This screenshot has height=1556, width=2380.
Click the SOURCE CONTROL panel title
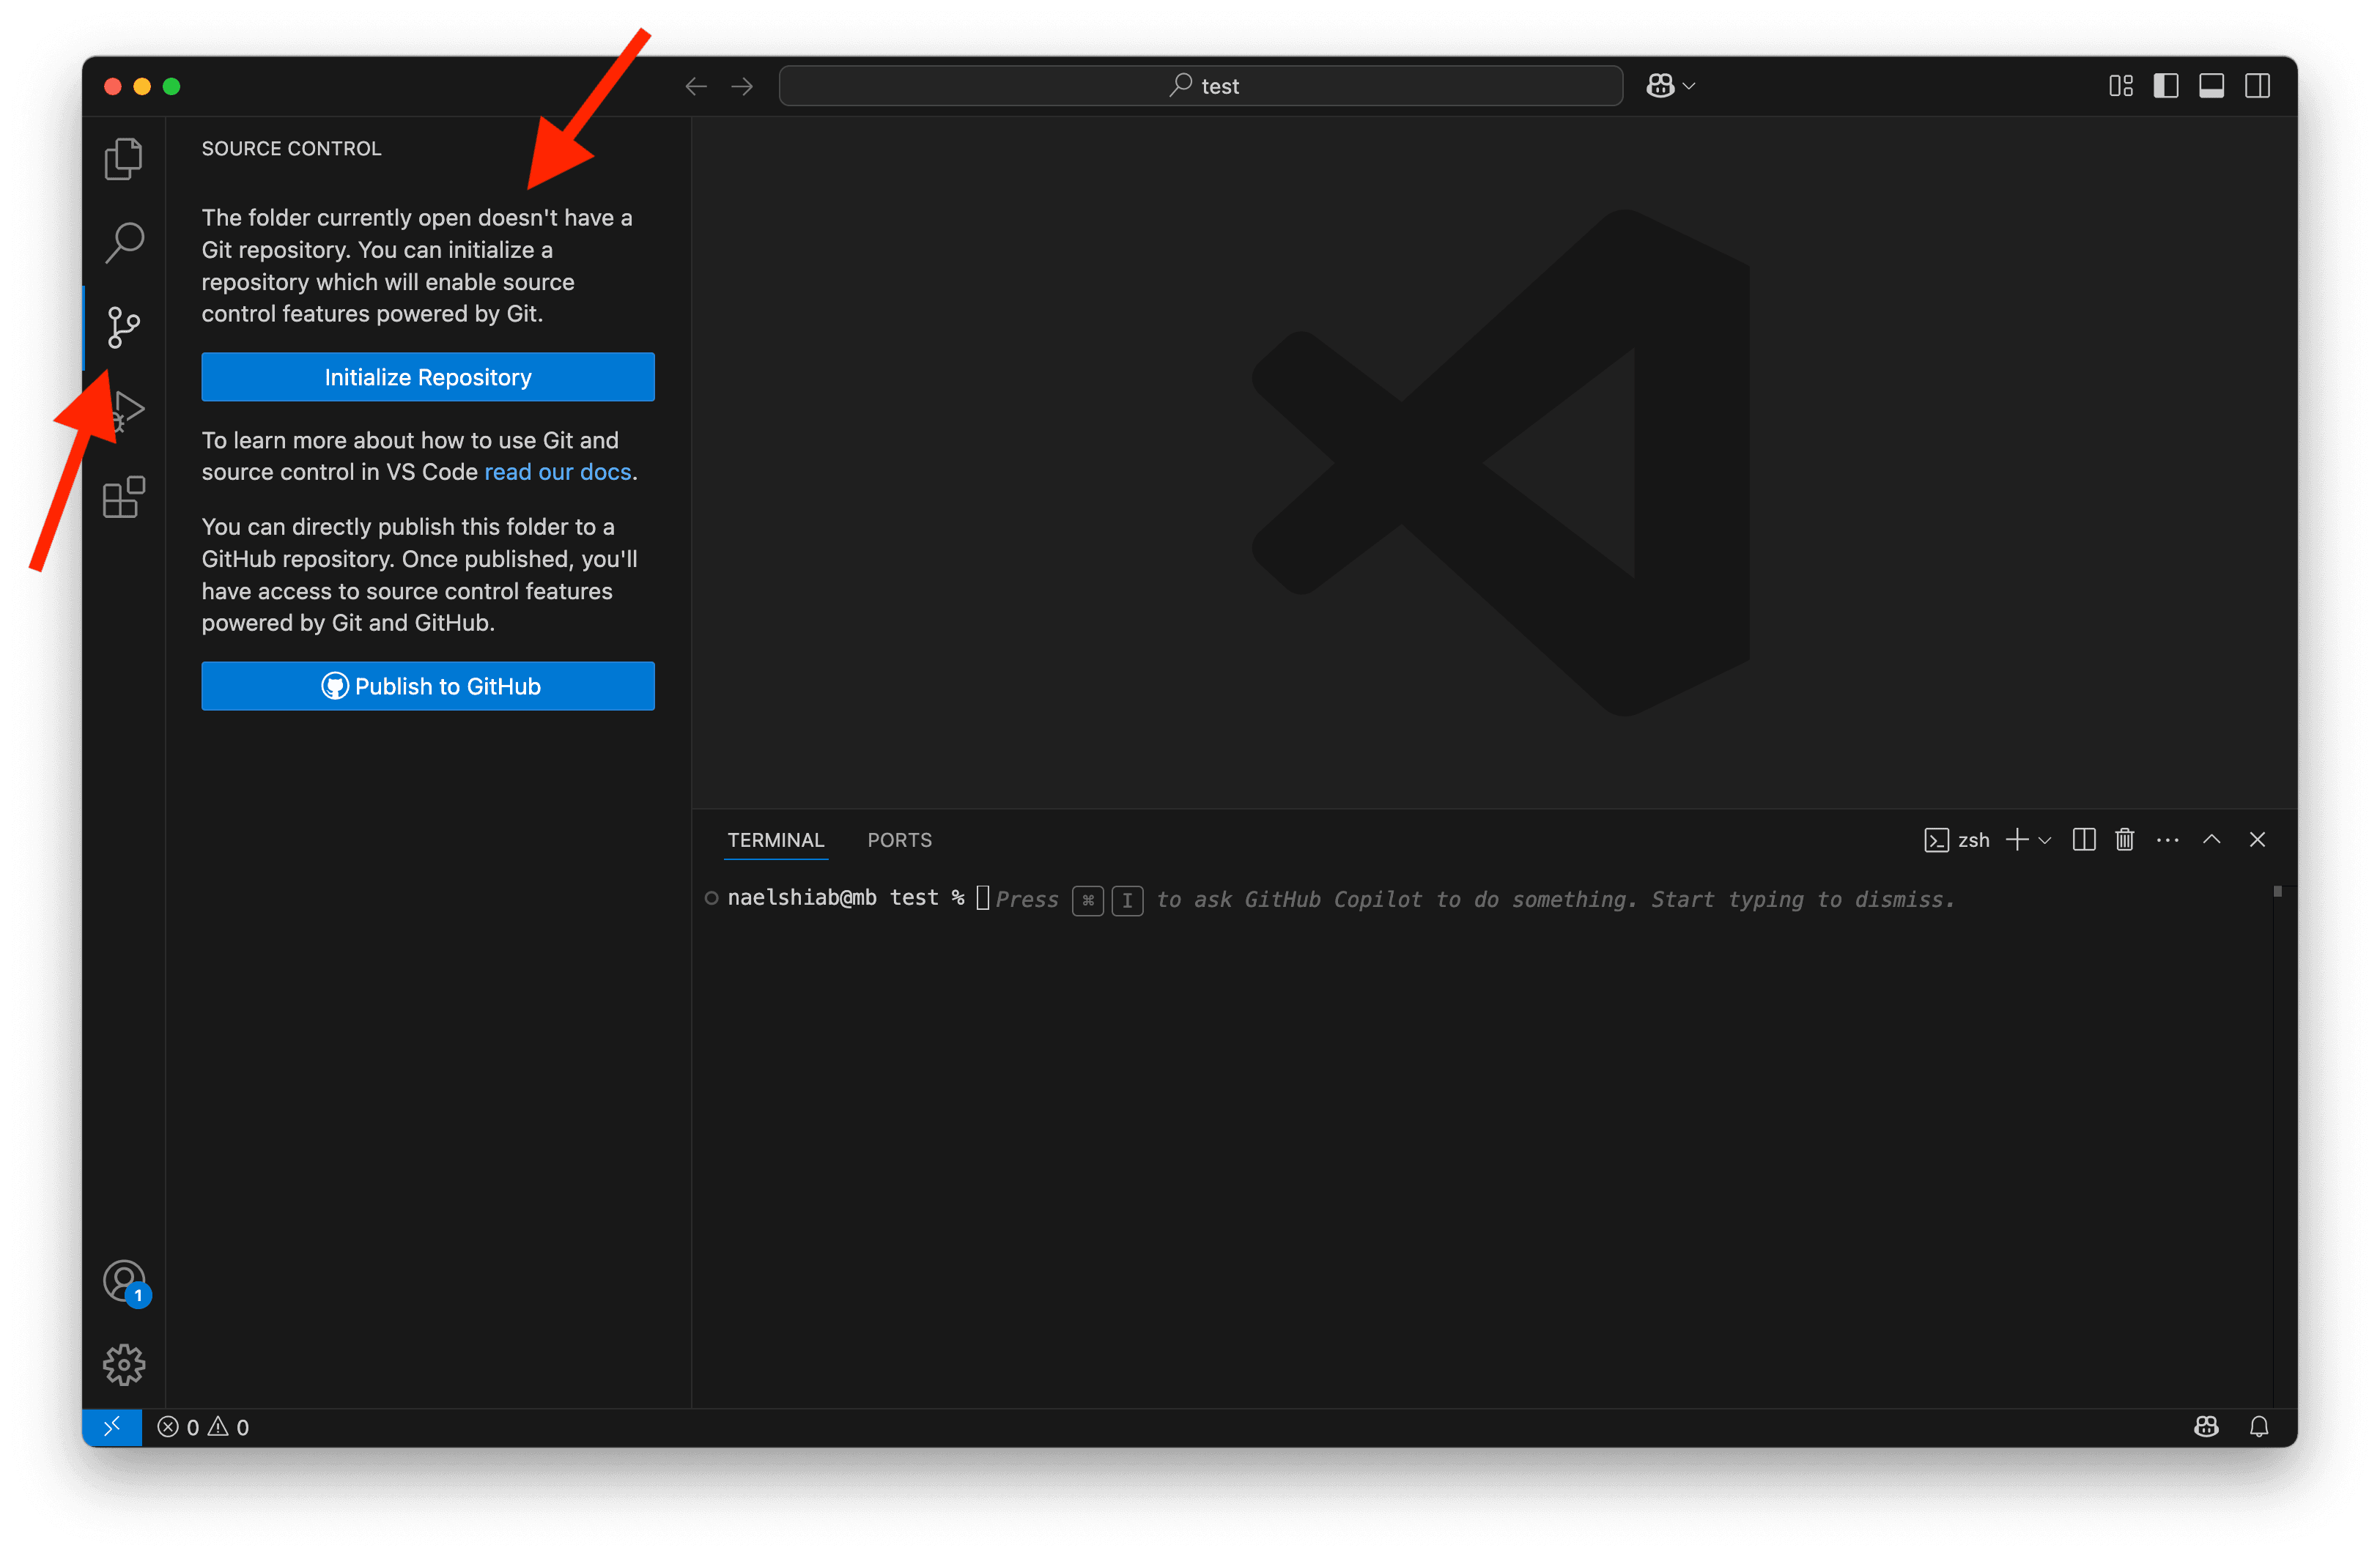click(291, 148)
